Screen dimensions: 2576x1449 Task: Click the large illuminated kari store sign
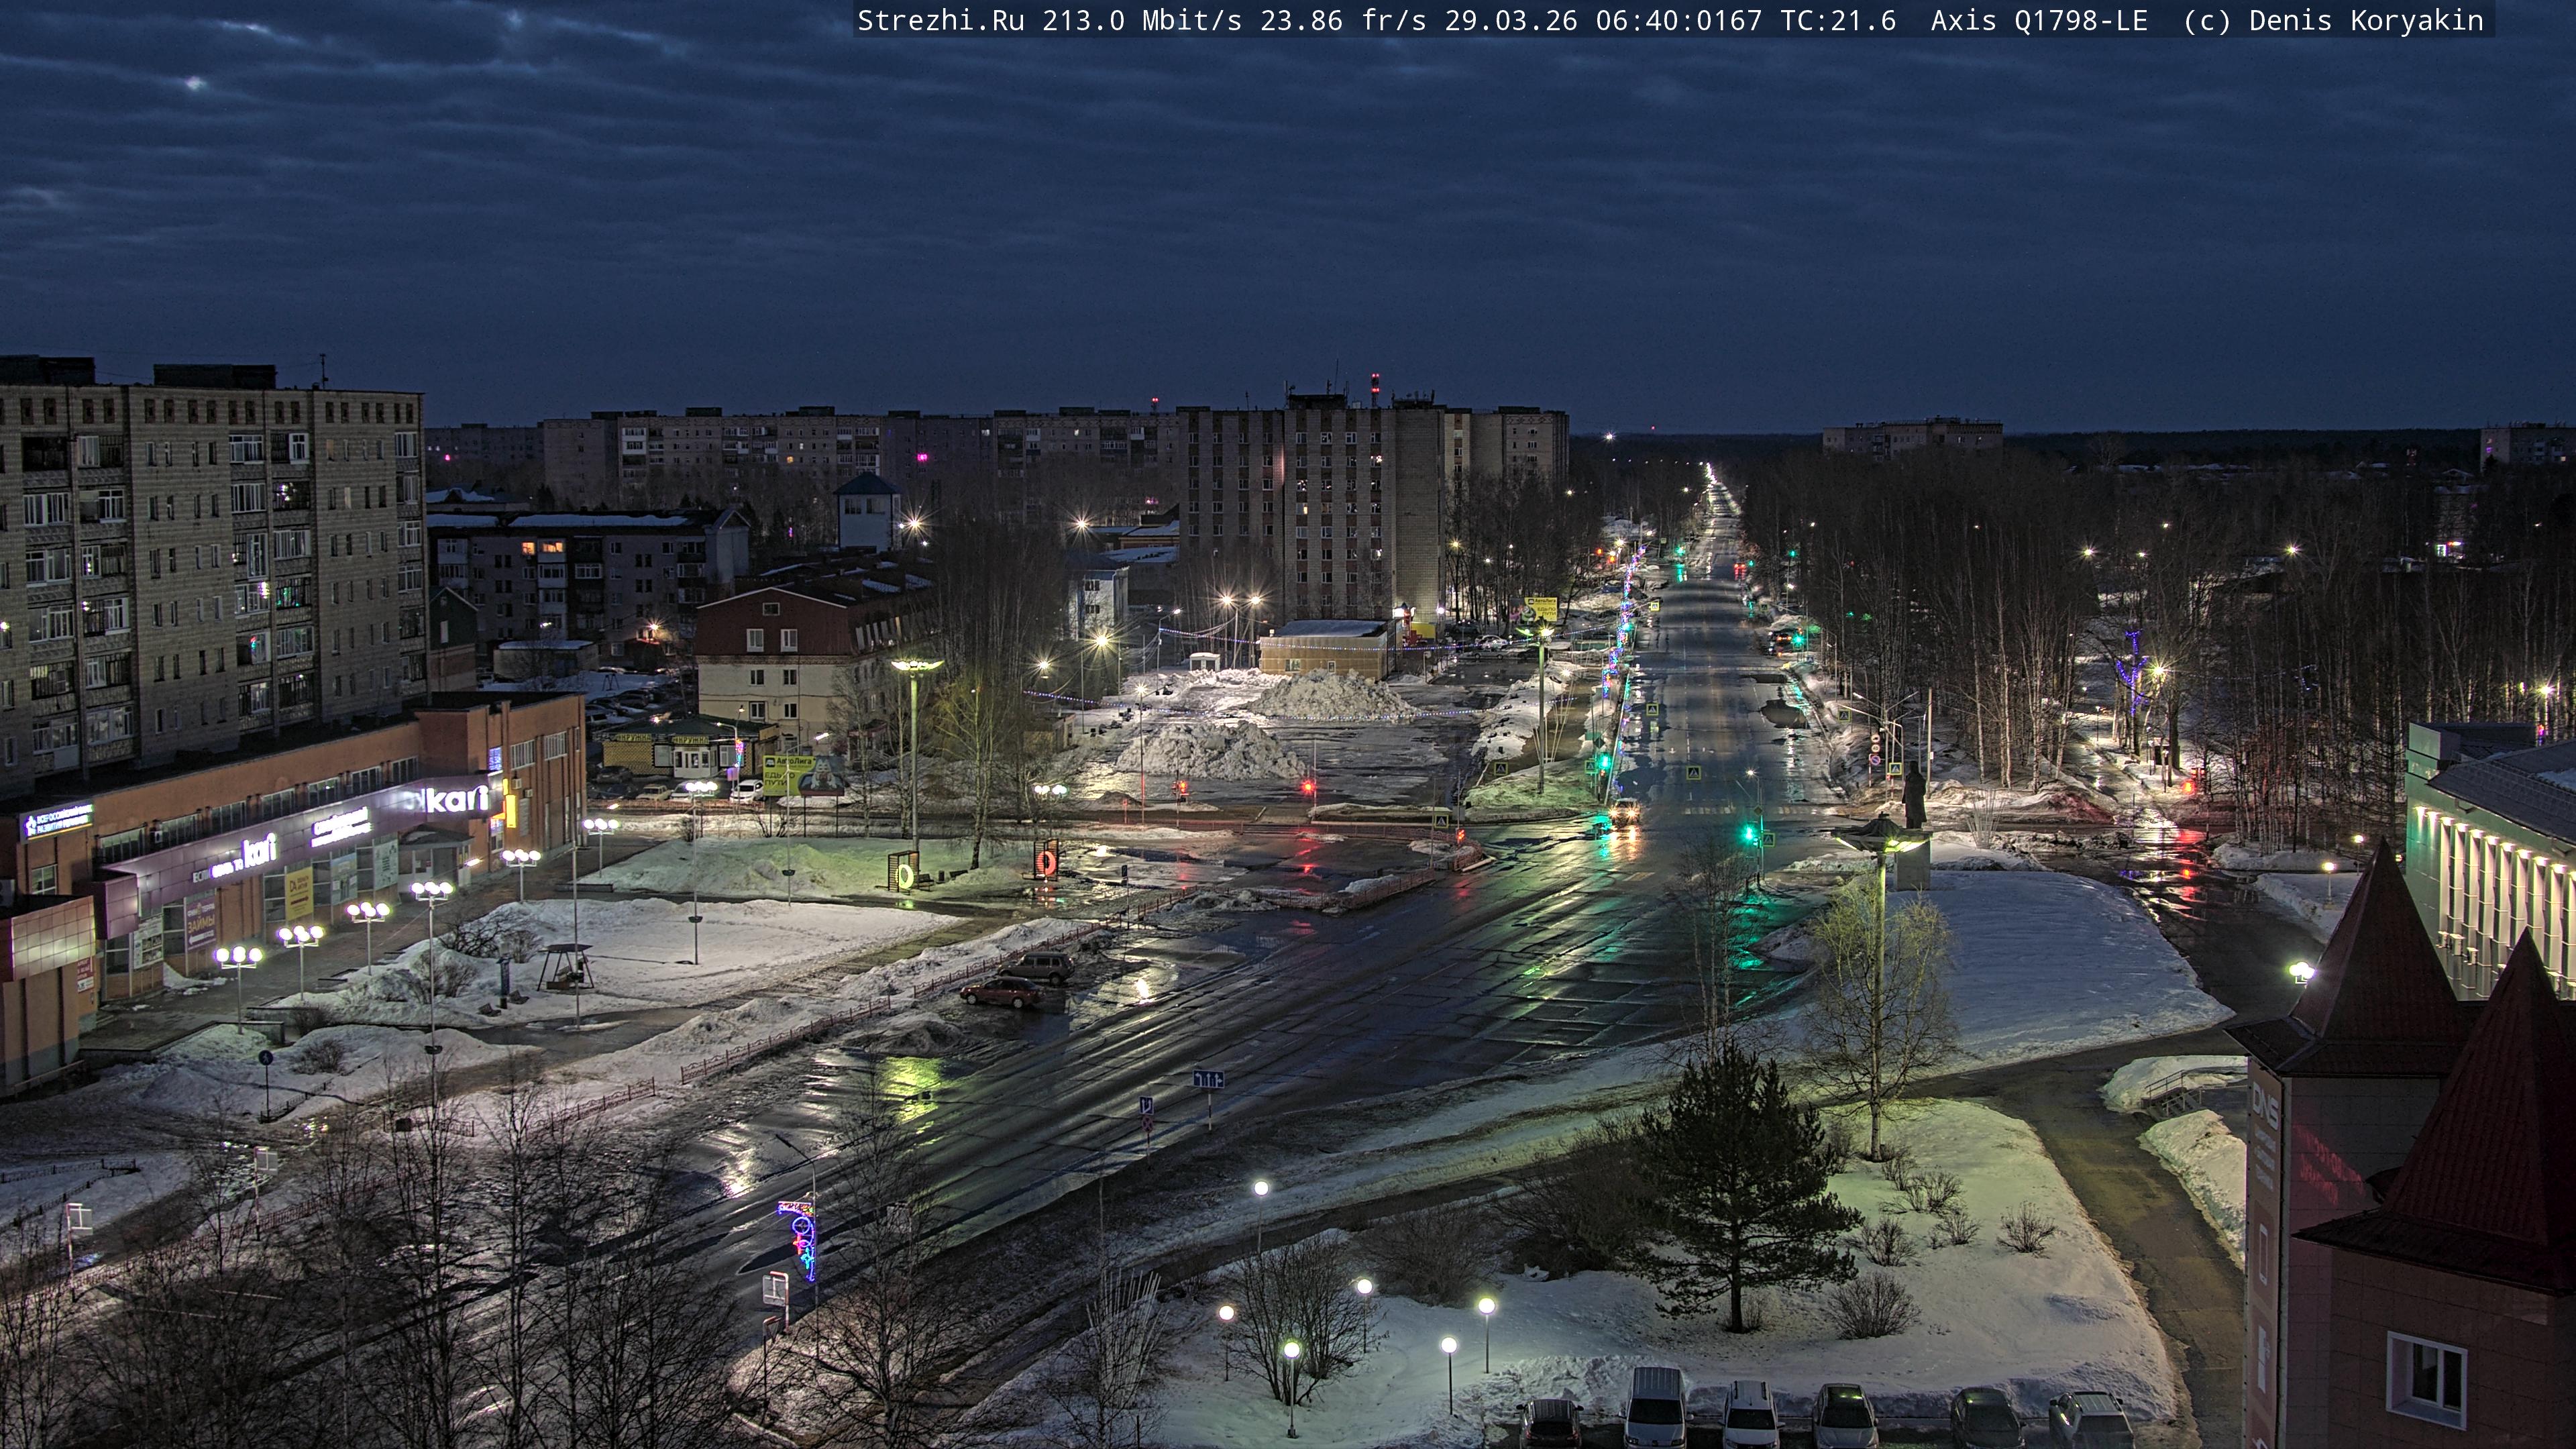[x=457, y=799]
